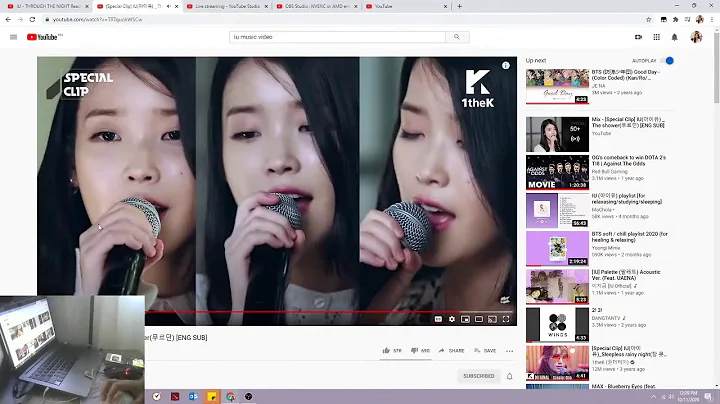
Task: Reload the page with the refresh button
Action: coord(32,19)
